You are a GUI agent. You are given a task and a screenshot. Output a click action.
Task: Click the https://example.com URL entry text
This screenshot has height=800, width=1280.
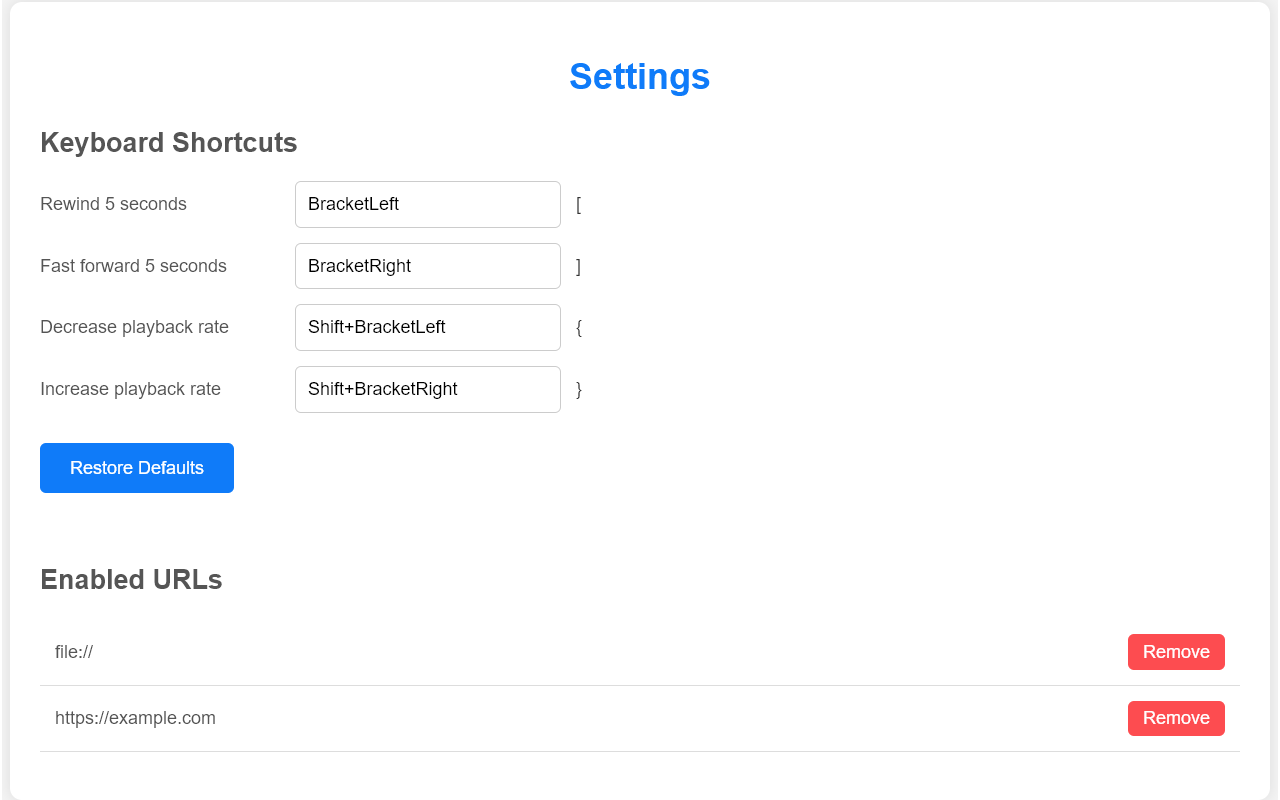[x=135, y=718]
